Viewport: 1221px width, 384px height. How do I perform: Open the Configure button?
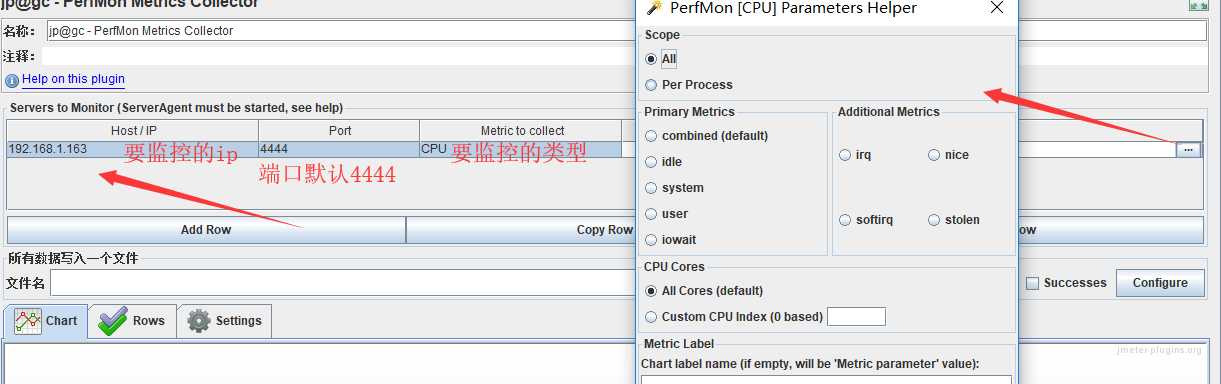1160,283
